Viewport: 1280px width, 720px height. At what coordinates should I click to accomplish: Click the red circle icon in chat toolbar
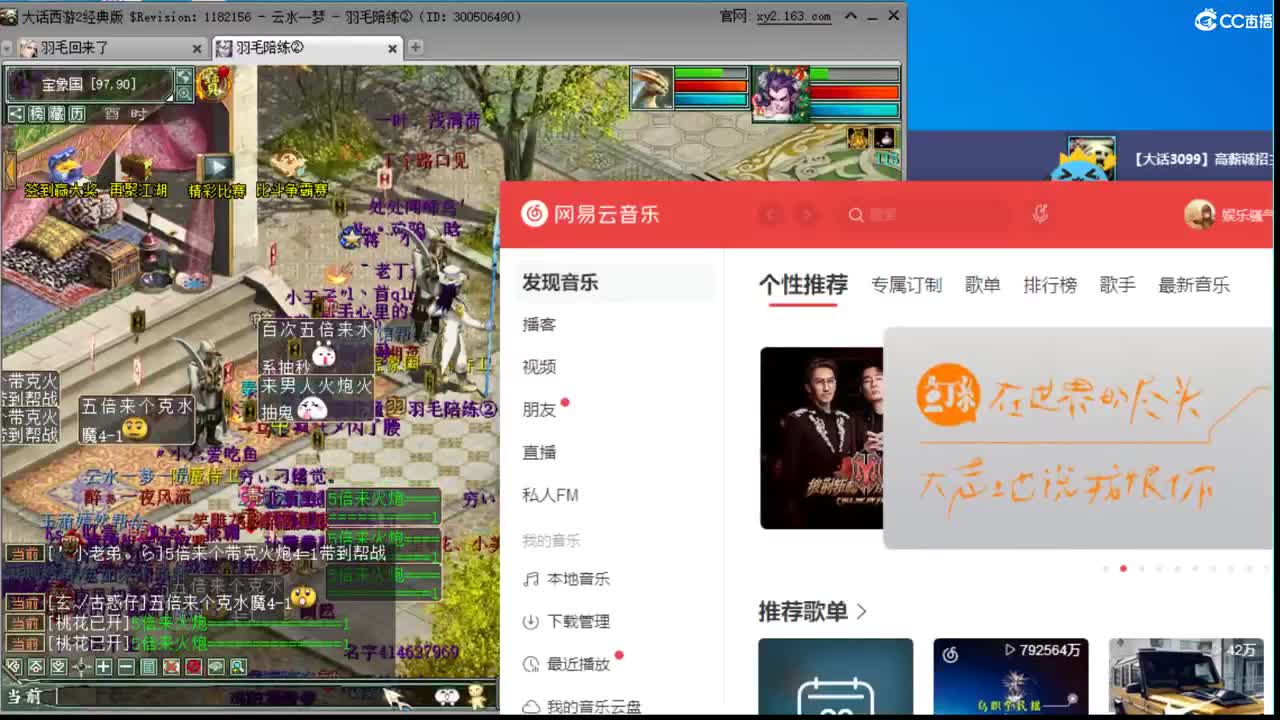coord(193,667)
